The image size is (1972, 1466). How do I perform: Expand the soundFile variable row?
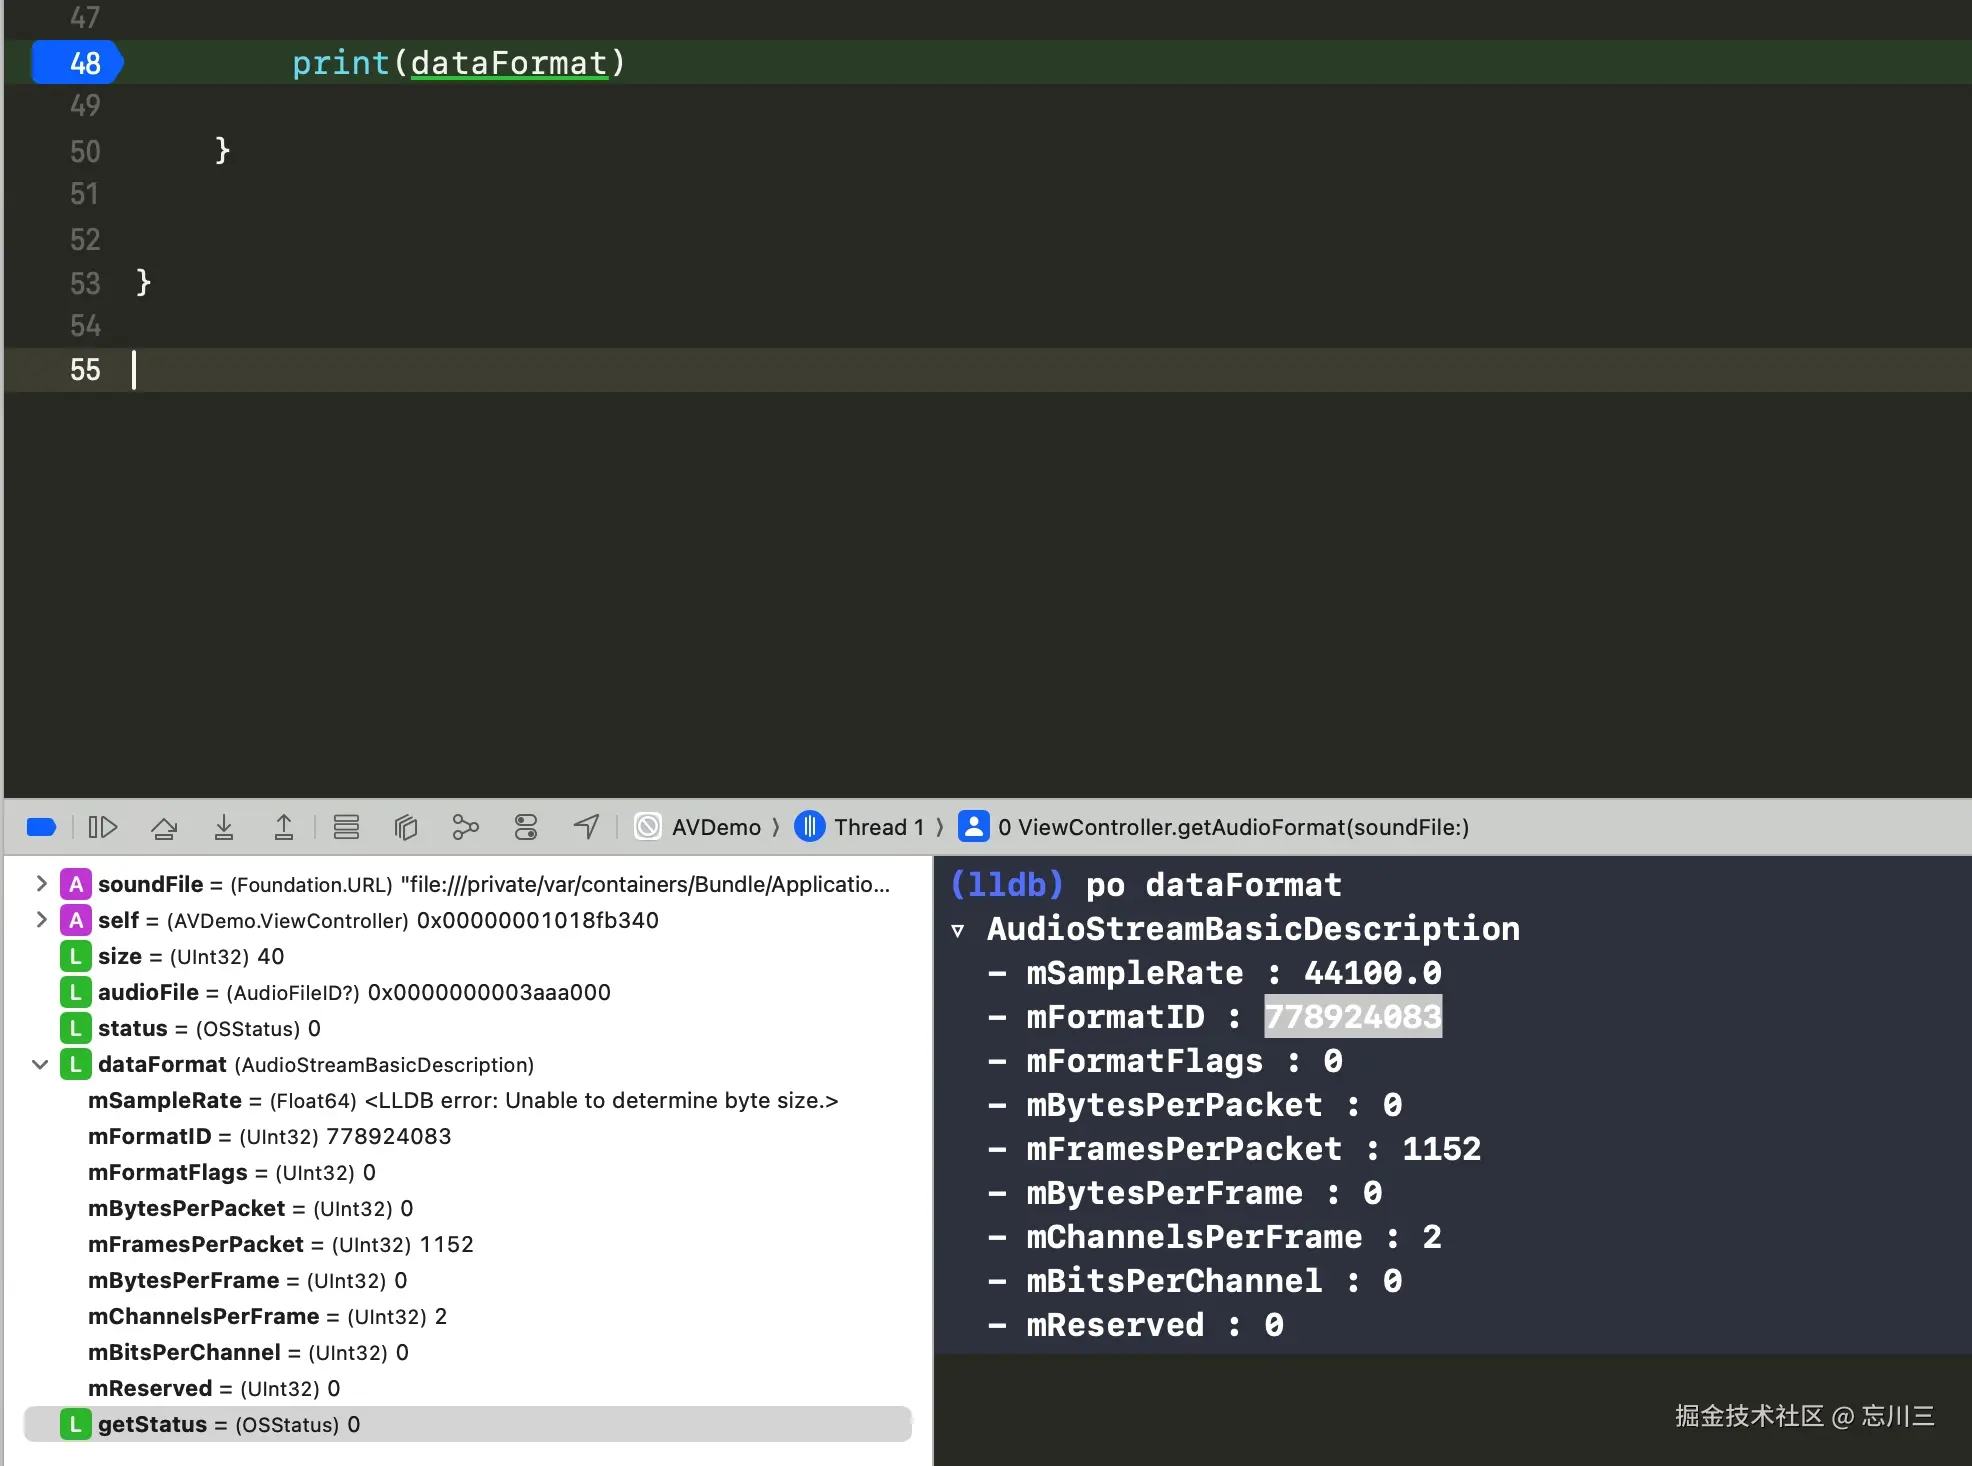pos(41,884)
